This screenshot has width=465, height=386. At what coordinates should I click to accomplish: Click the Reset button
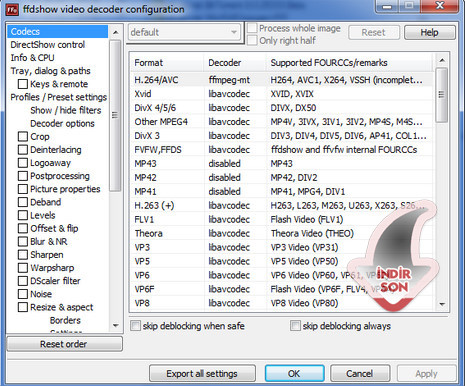point(374,33)
